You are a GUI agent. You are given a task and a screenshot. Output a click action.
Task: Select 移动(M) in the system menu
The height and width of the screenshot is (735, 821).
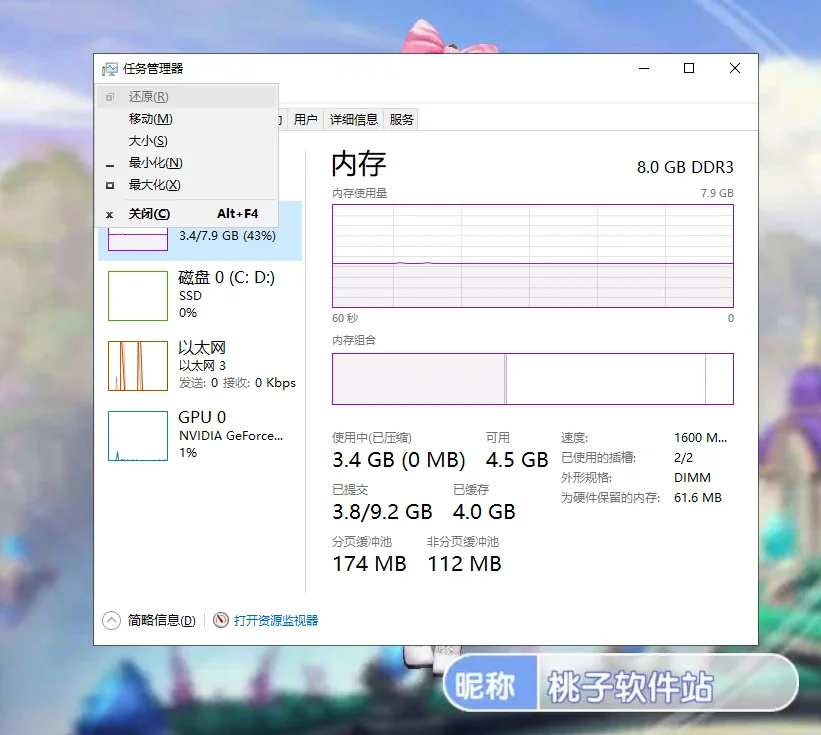pos(186,119)
